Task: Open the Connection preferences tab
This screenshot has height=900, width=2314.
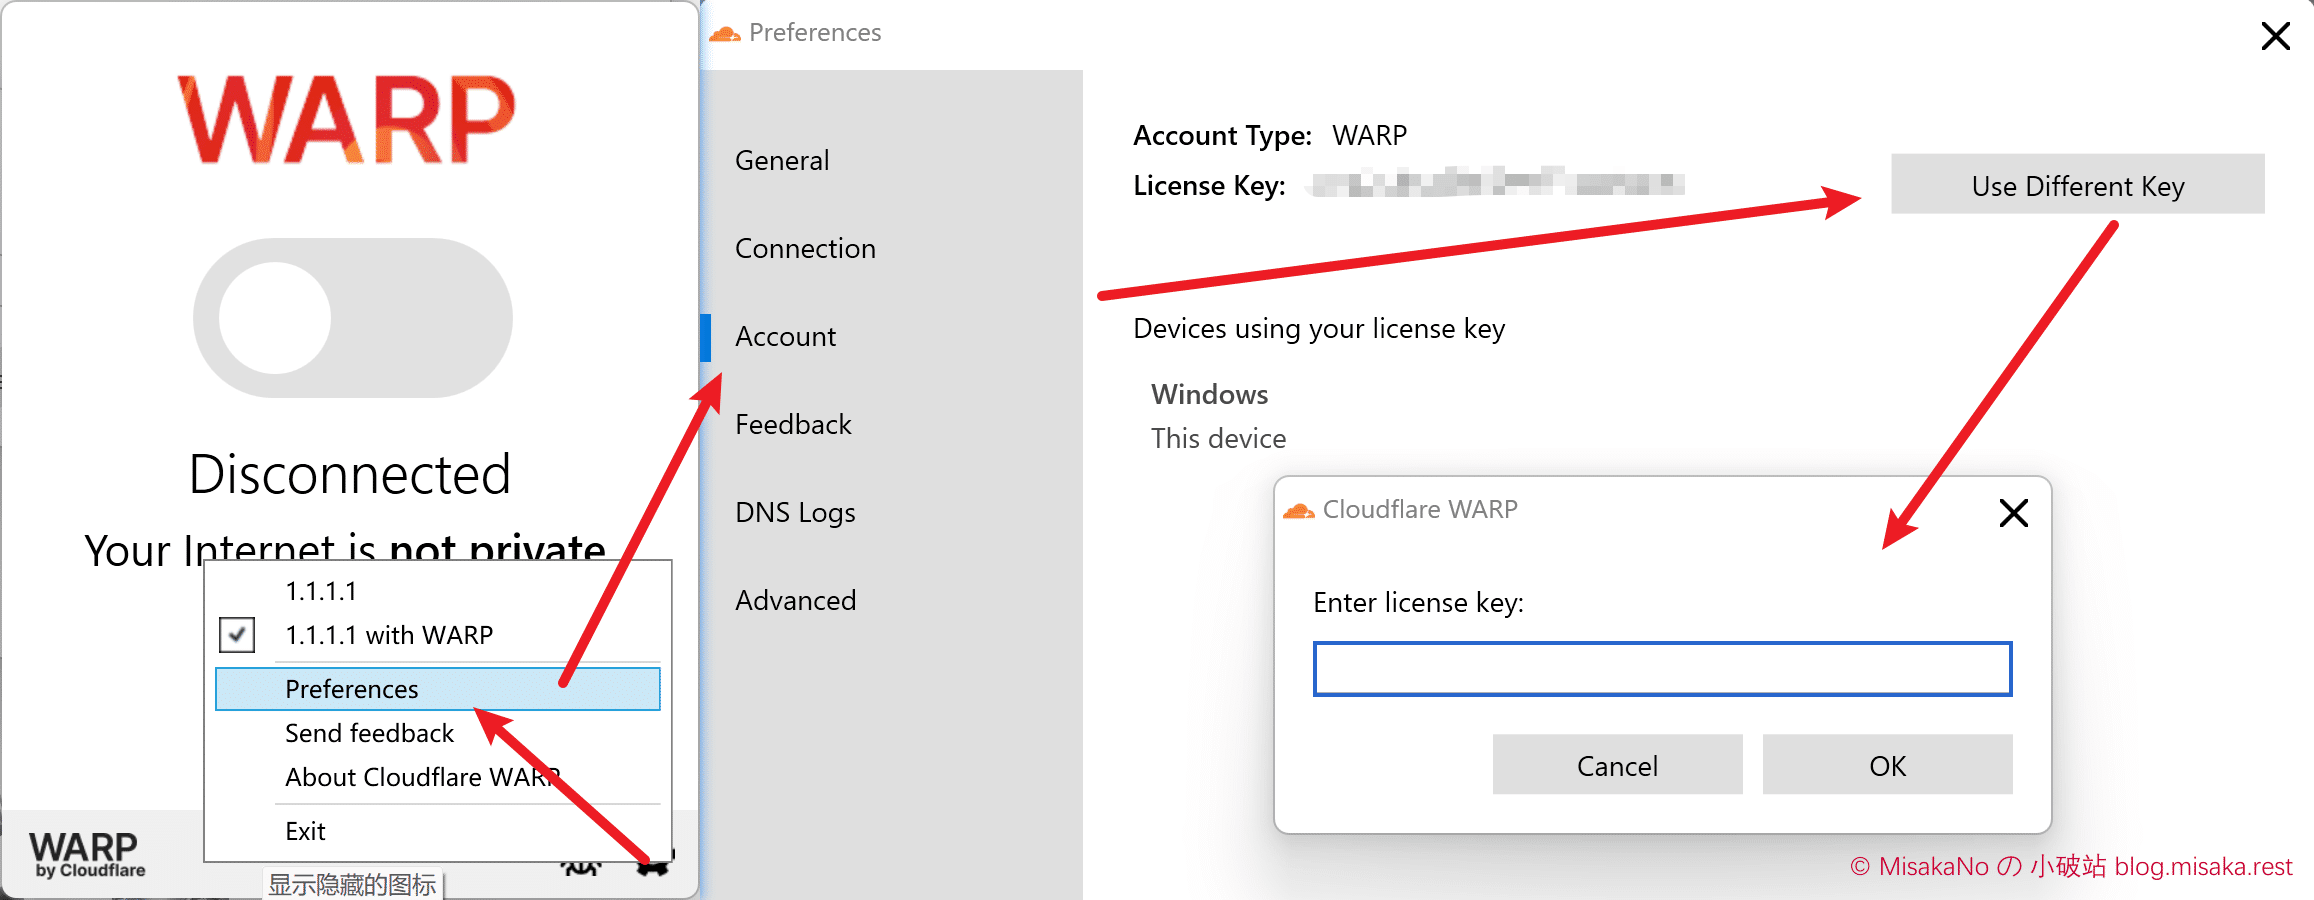Action: click(805, 249)
